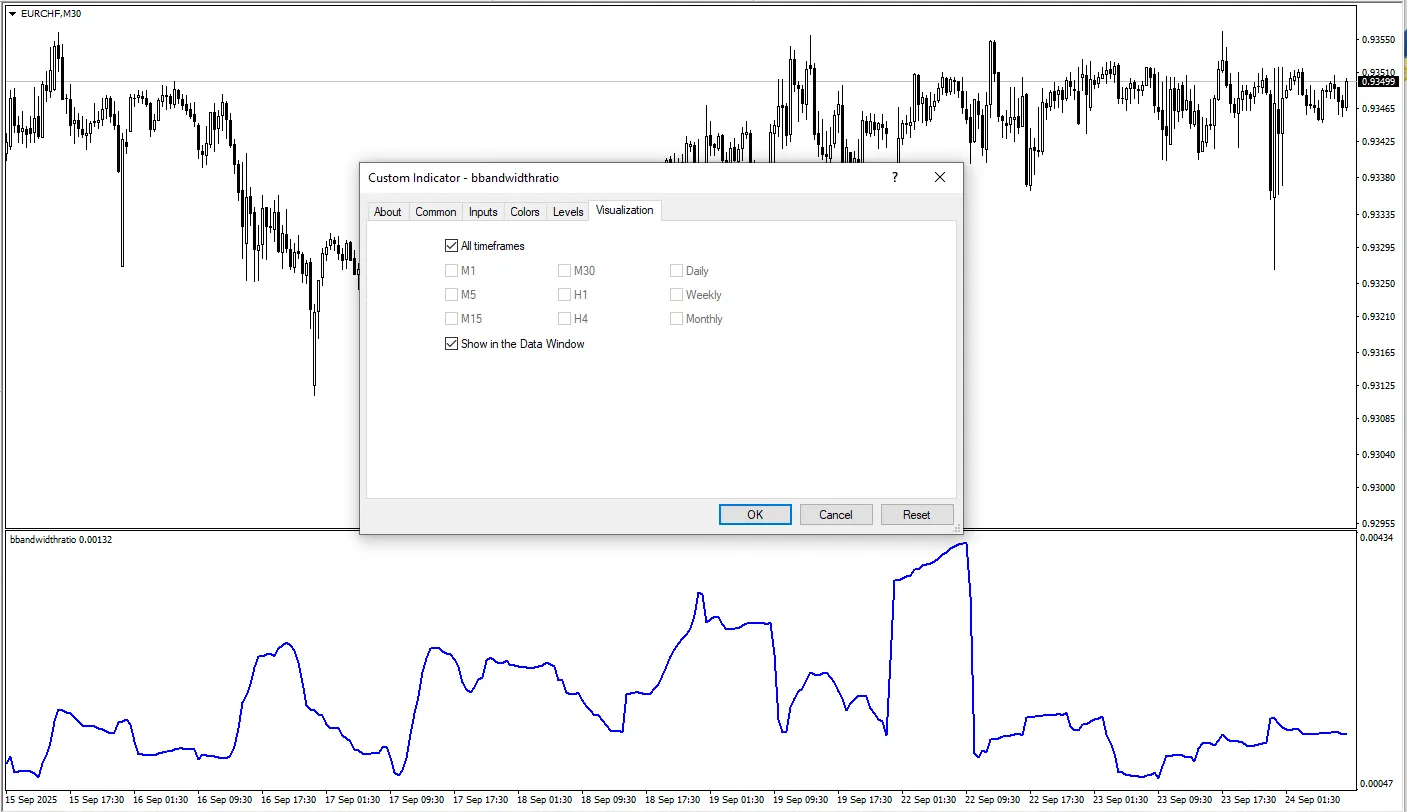Viewport: 1407px width, 812px height.
Task: Toggle Show in the Data Window checkbox
Action: tap(451, 344)
